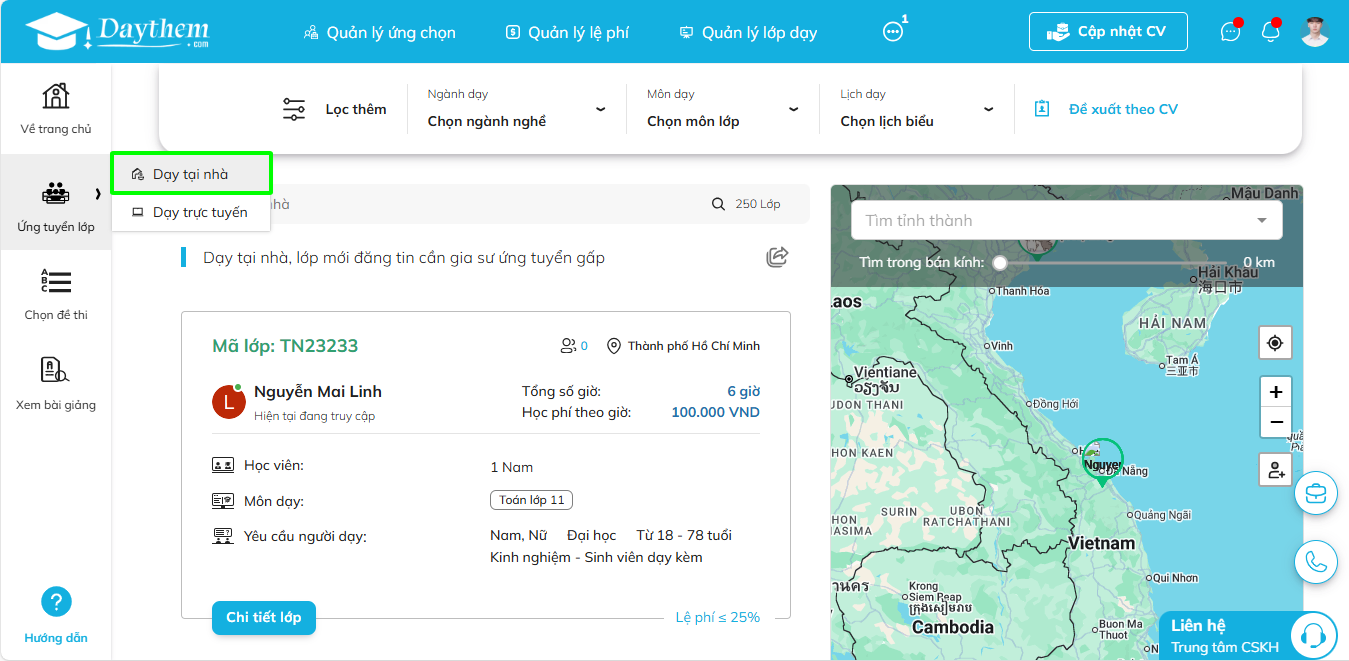Click the locate-me map button
1349x661 pixels.
1275,343
